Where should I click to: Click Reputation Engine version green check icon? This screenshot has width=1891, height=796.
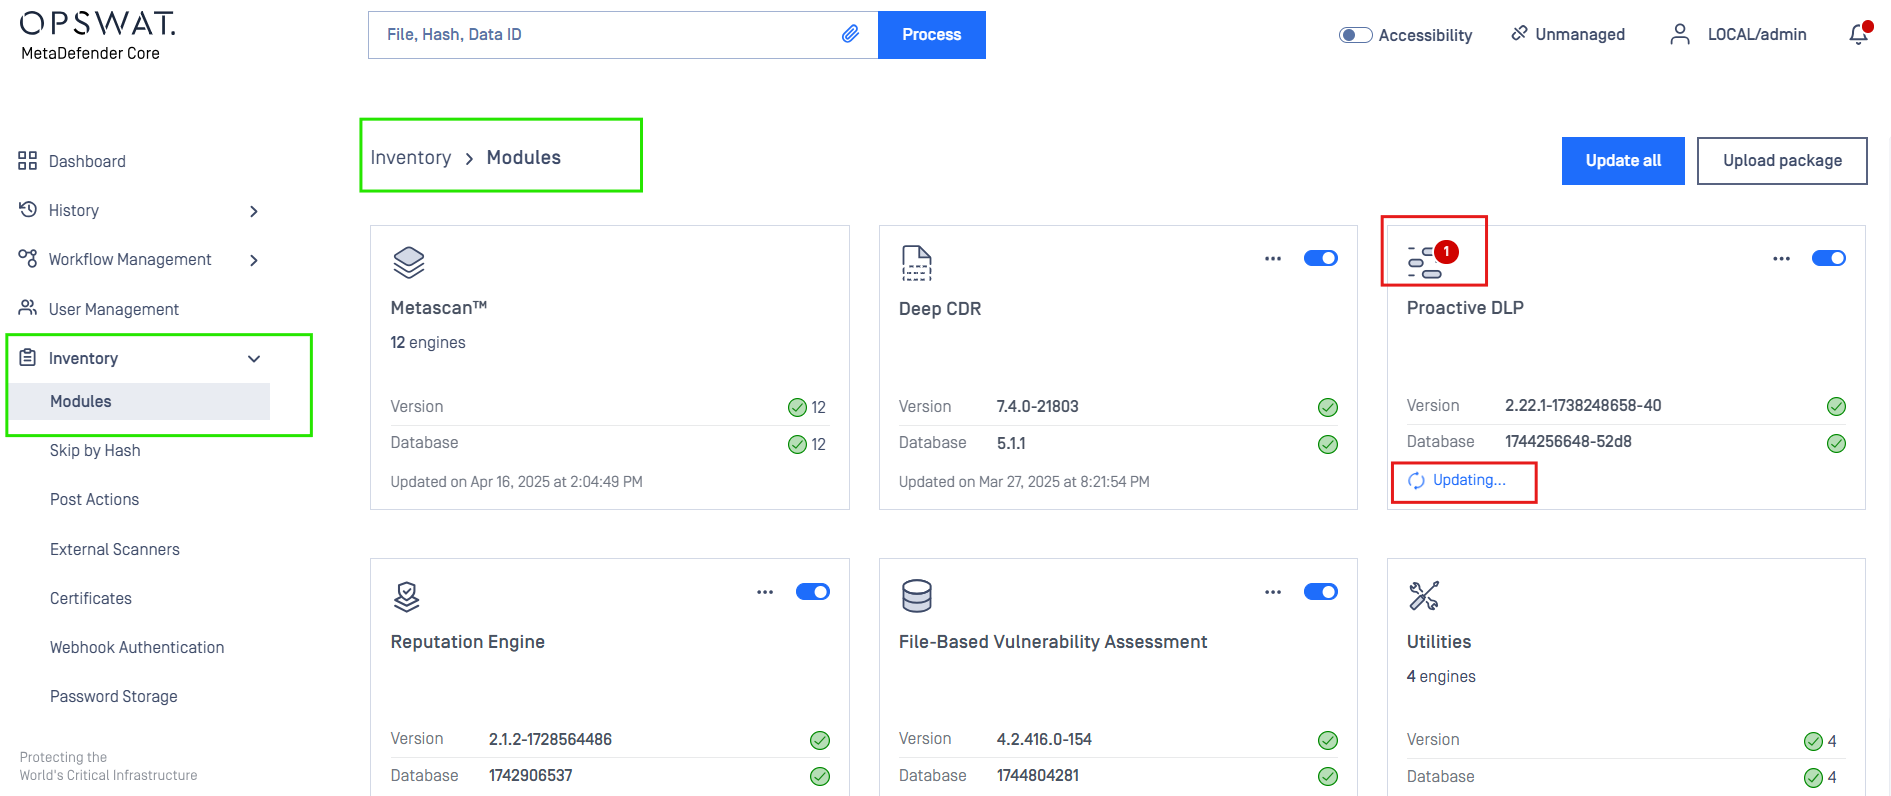tap(820, 740)
